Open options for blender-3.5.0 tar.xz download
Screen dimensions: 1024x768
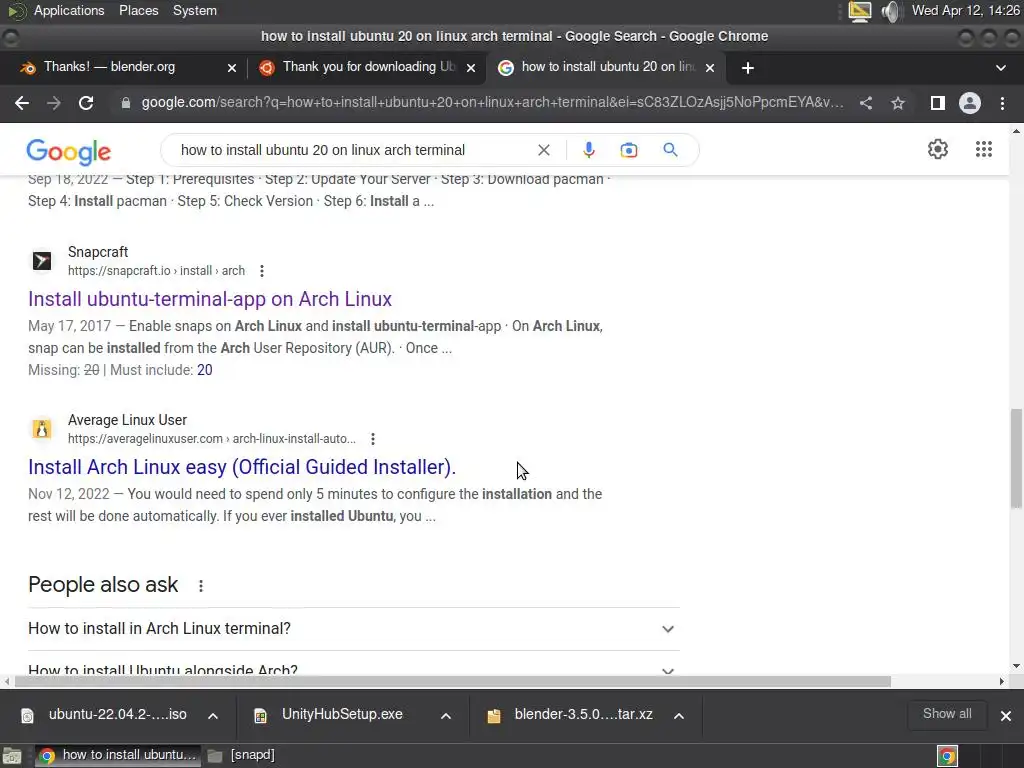click(679, 716)
